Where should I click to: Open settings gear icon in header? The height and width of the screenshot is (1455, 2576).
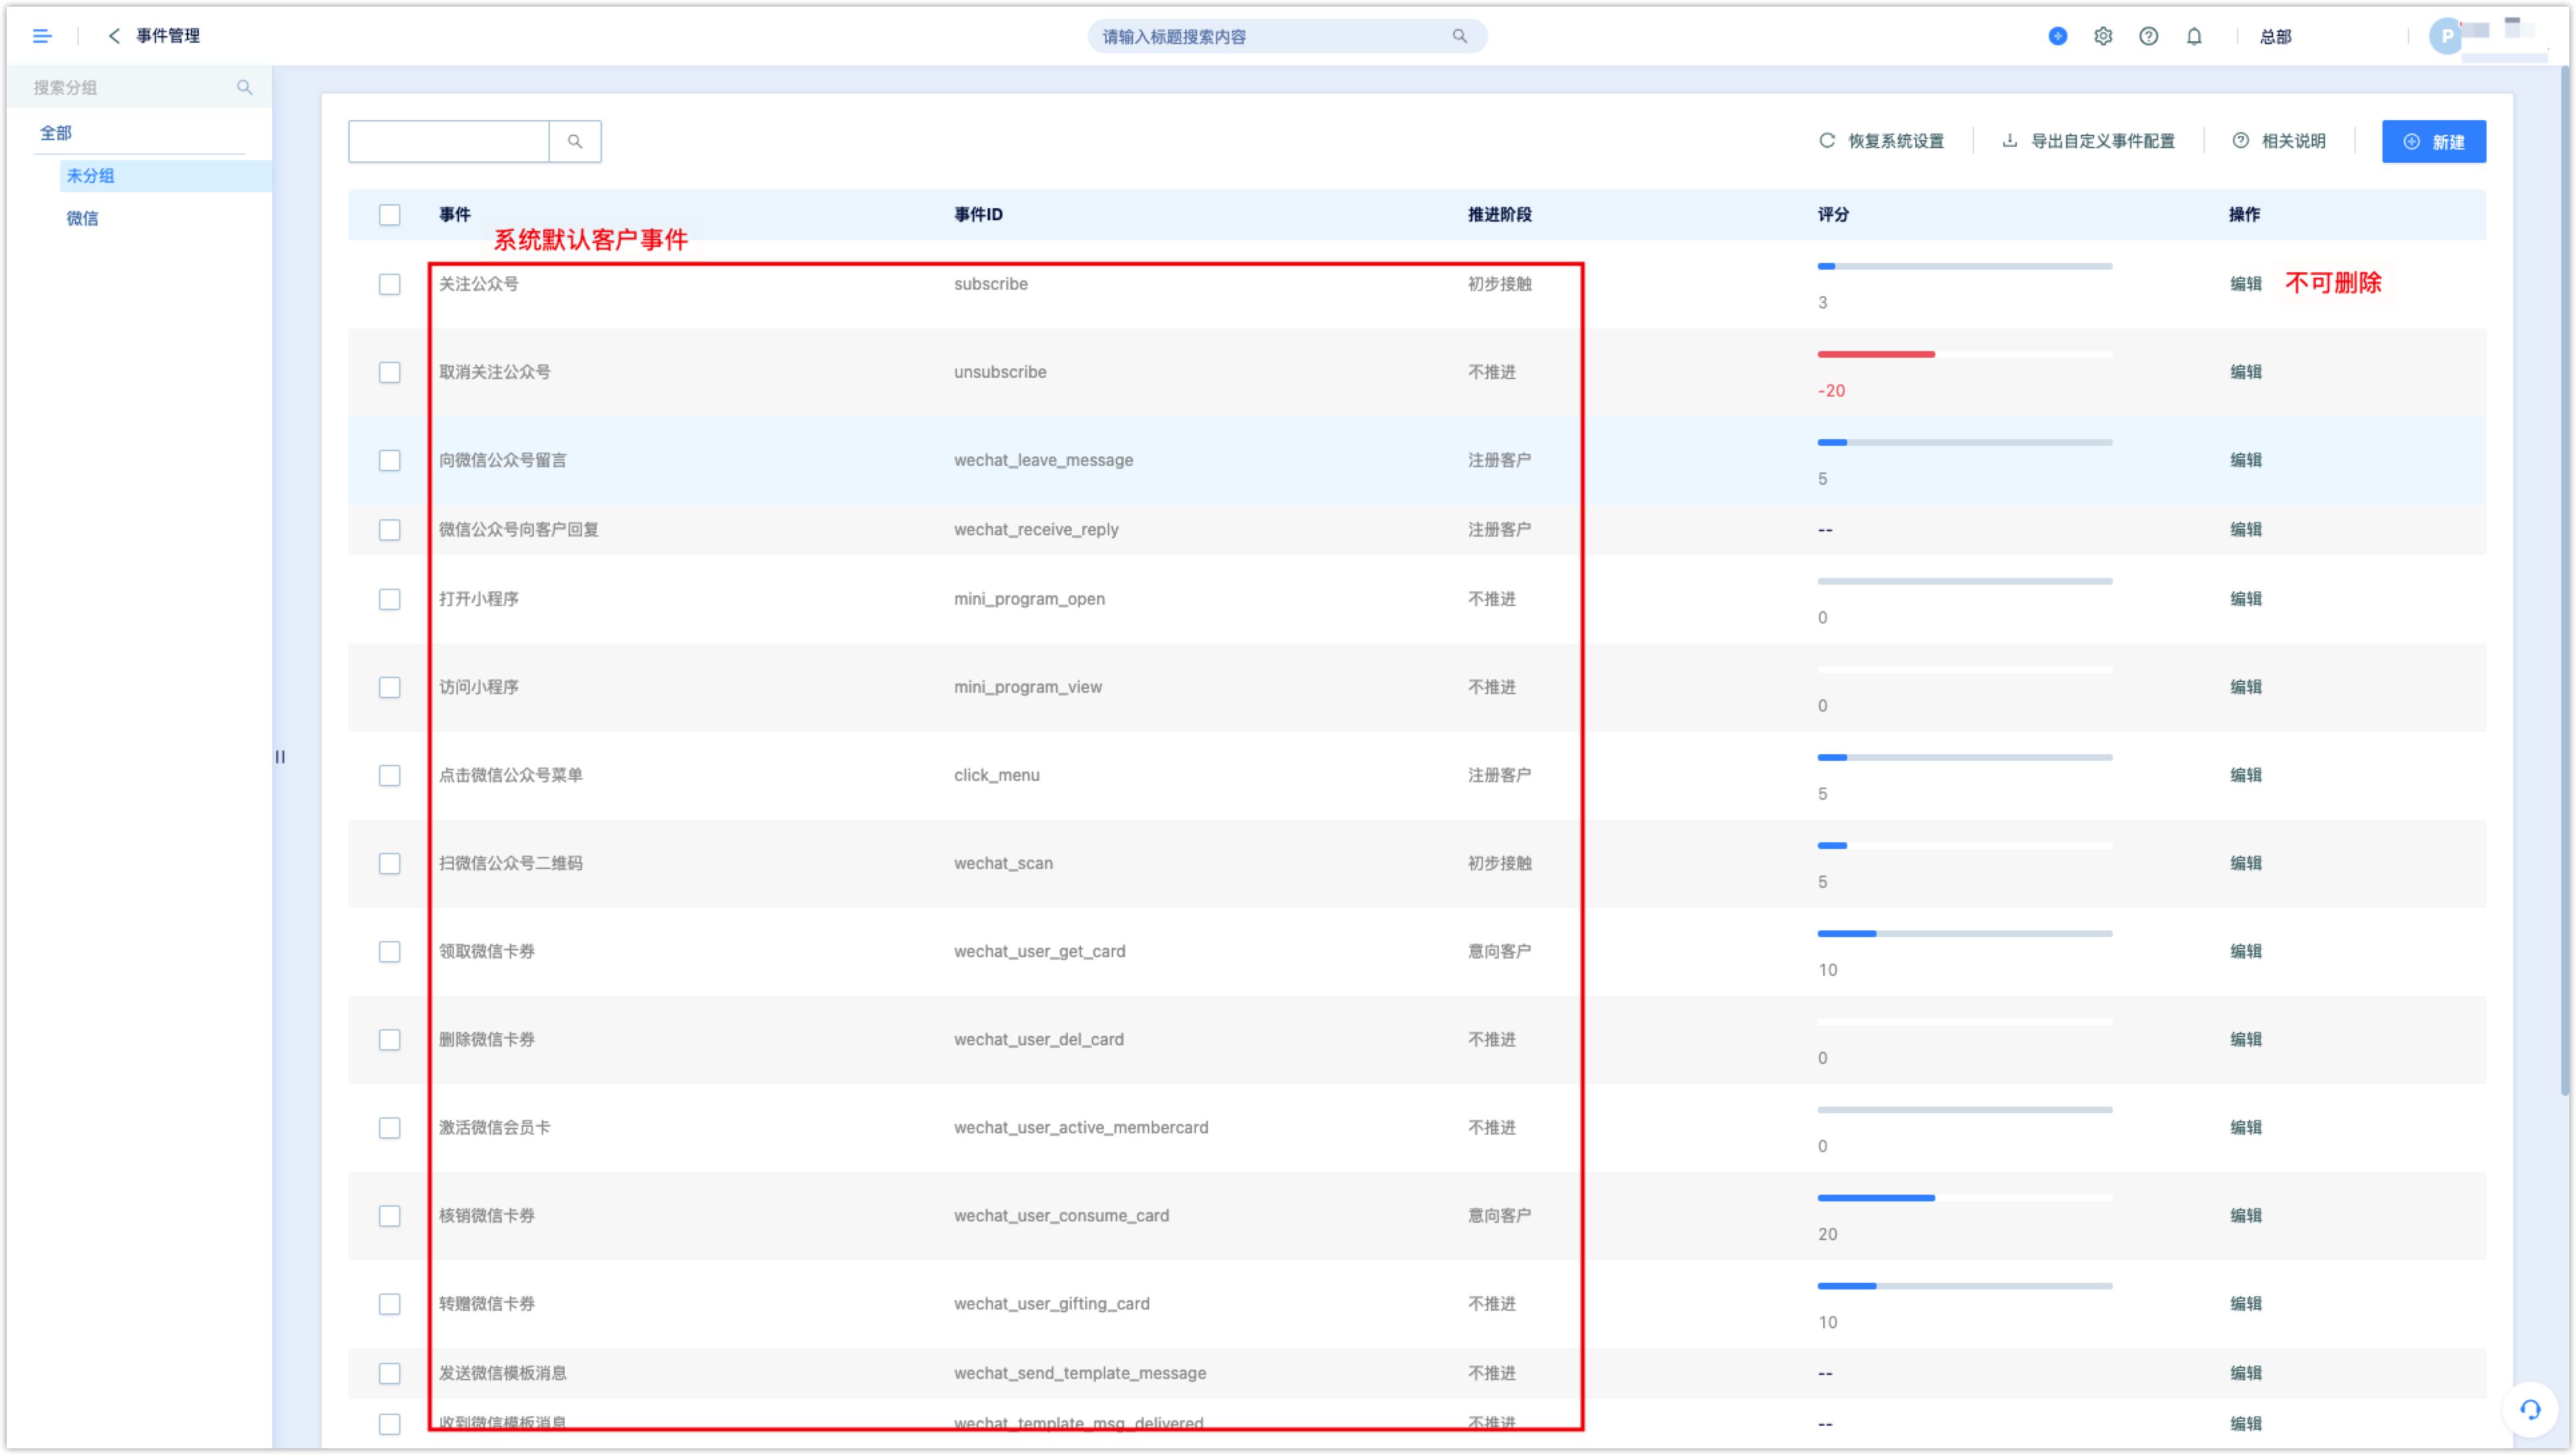(2102, 36)
